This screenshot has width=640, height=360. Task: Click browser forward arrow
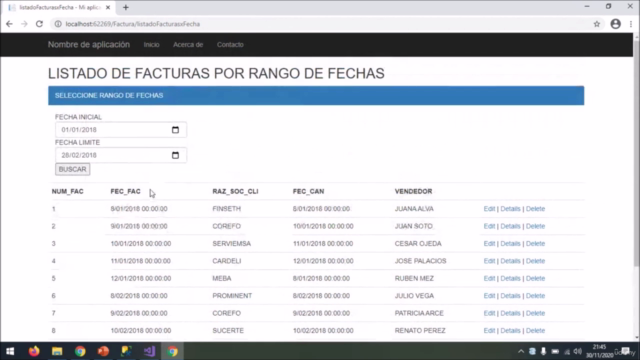pos(24,24)
